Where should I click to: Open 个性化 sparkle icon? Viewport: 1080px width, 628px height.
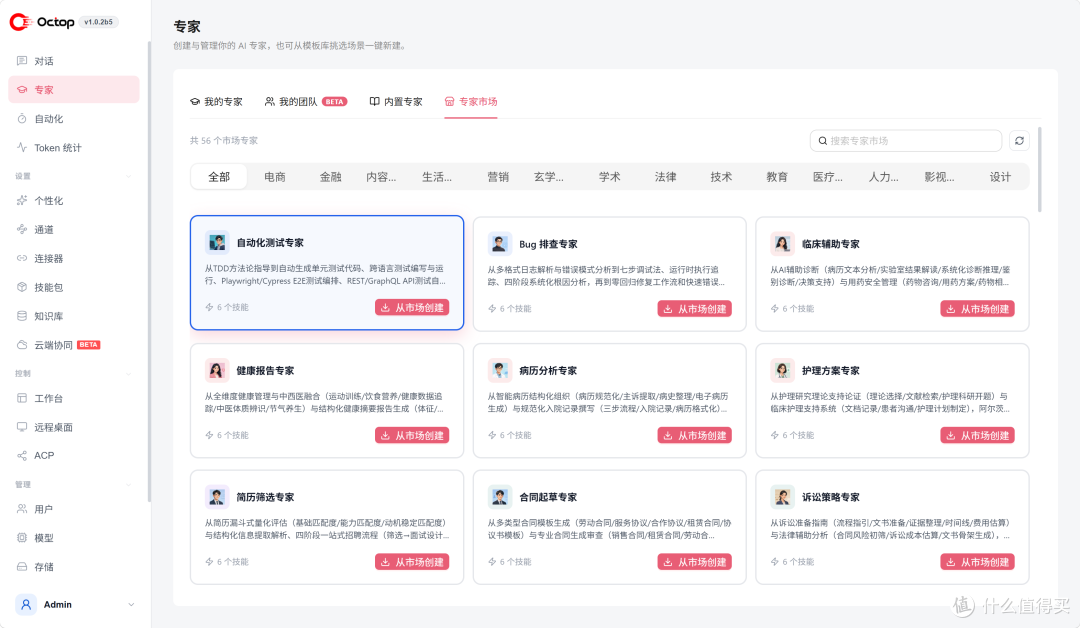tap(22, 200)
